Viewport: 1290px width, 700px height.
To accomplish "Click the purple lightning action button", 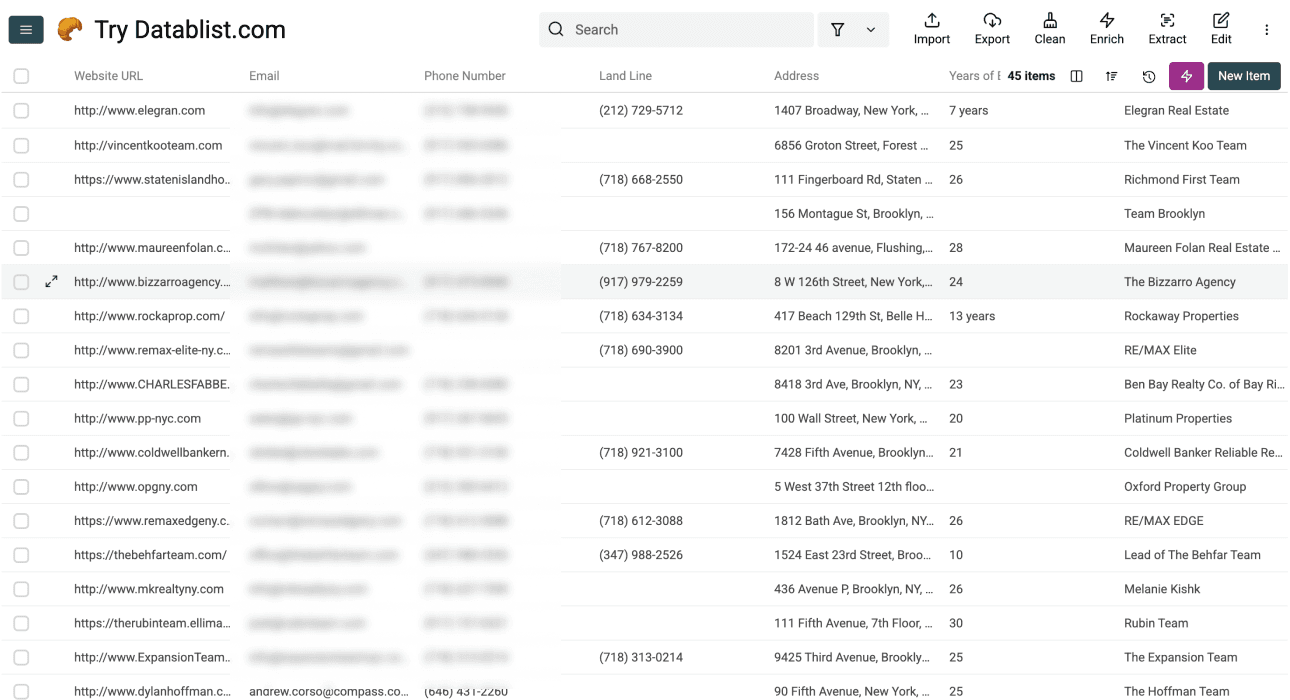I will click(1186, 76).
